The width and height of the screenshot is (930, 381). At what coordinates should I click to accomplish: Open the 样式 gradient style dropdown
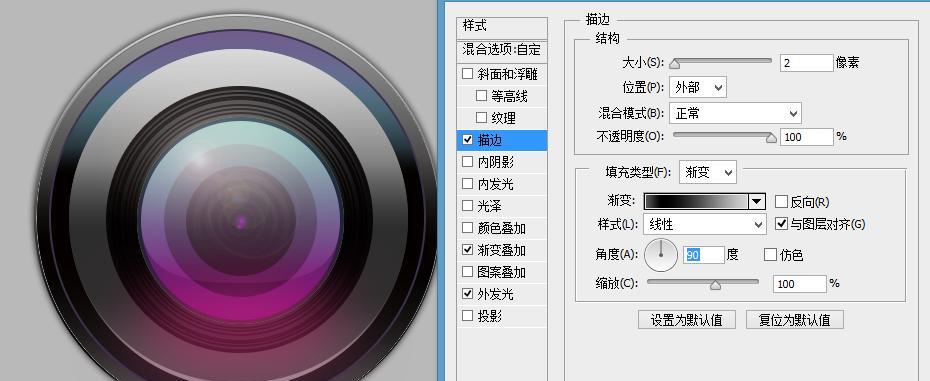click(x=705, y=225)
